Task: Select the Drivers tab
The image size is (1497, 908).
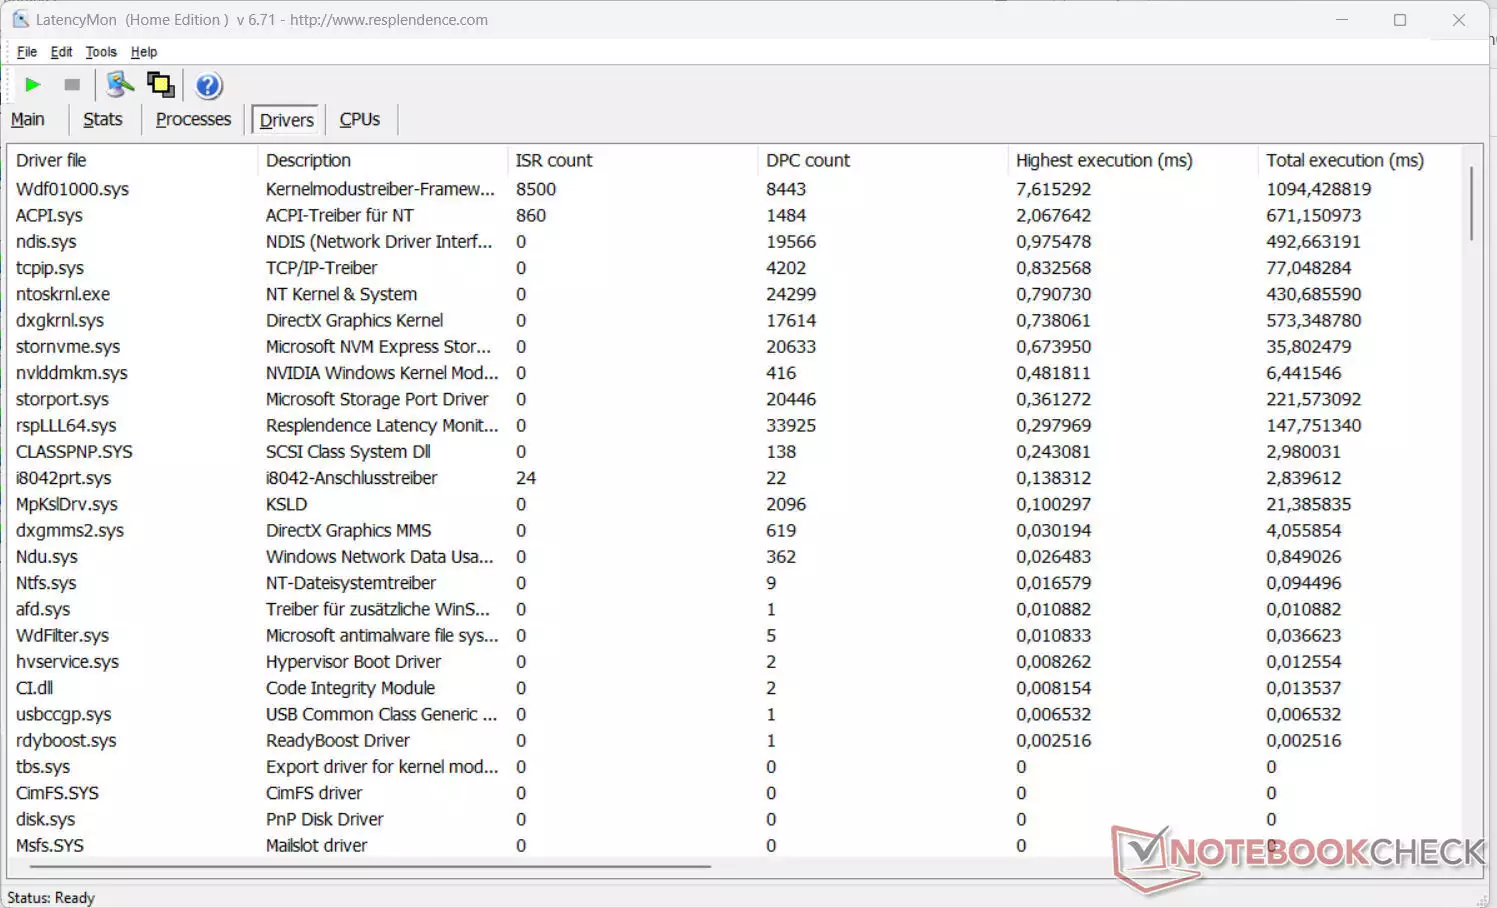Action: tap(286, 120)
